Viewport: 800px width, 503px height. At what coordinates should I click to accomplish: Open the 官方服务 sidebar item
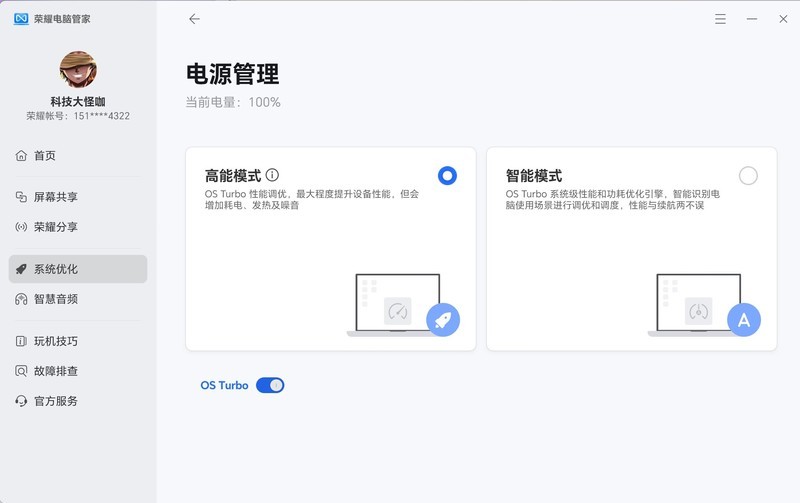pos(78,401)
